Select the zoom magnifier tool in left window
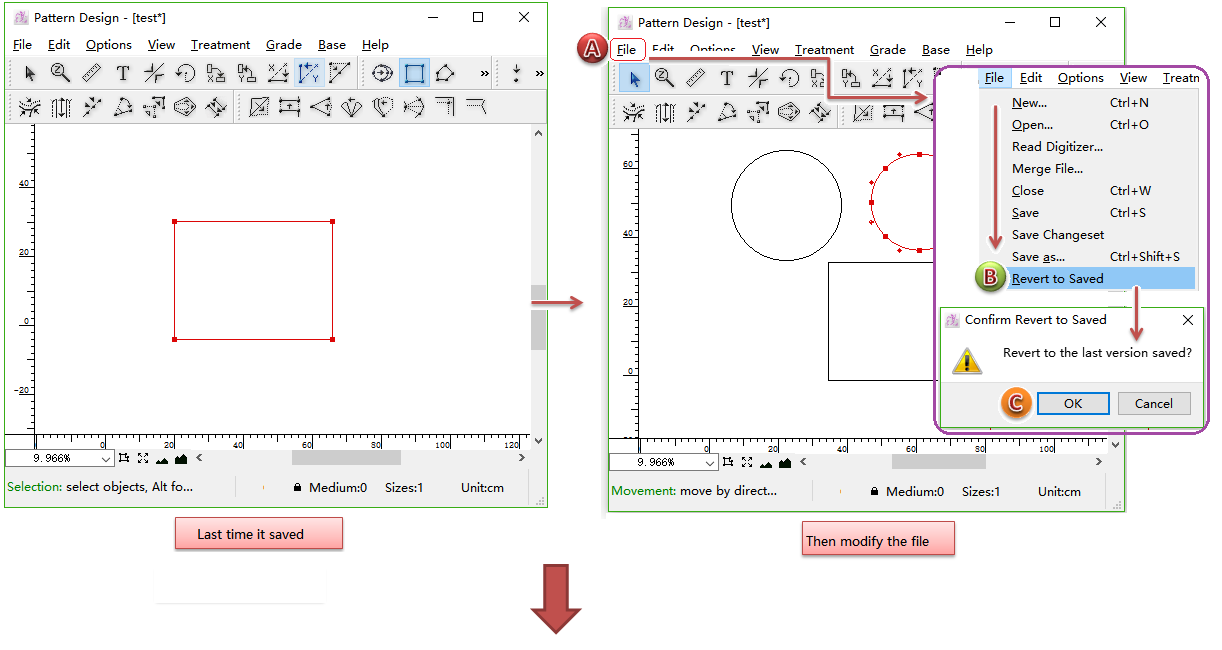The height and width of the screenshot is (650, 1222). [x=60, y=73]
